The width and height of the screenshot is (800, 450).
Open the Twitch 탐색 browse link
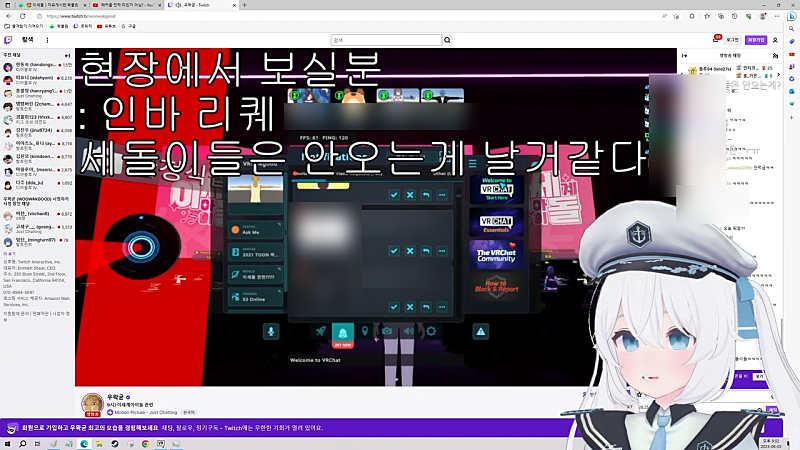tap(28, 40)
